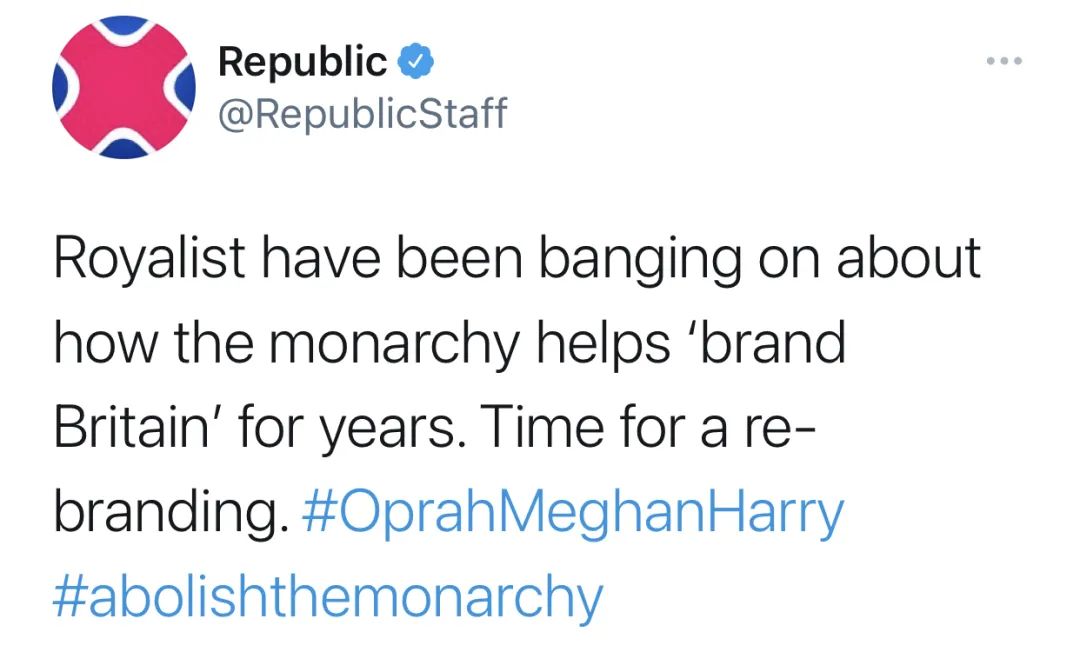
Task: Open the @RepublicStaff handle
Action: pos(362,114)
